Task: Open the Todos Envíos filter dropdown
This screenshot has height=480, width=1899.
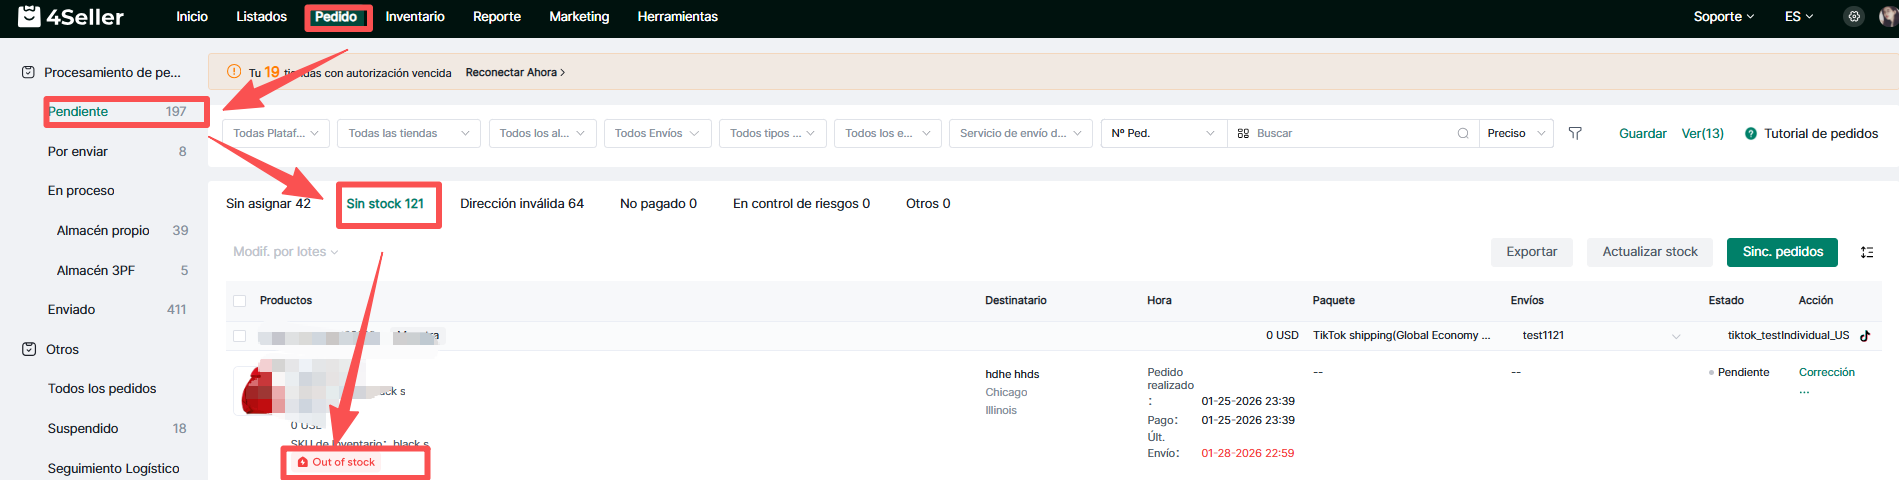Action: click(x=657, y=133)
